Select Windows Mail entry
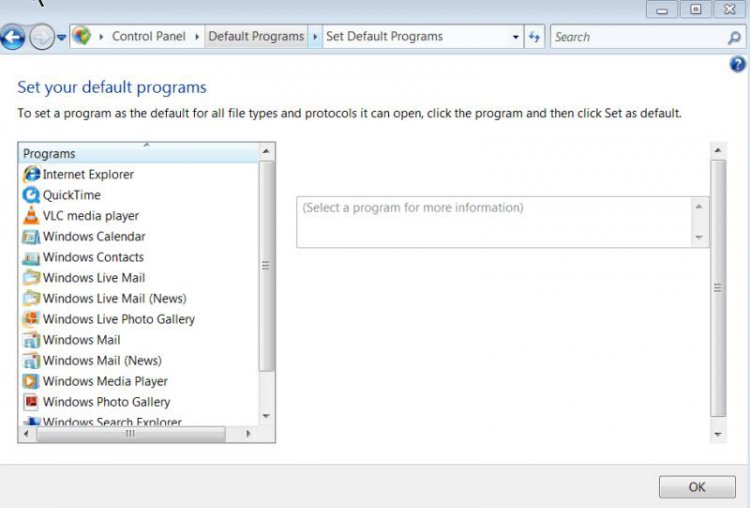This screenshot has height=508, width=750. click(82, 340)
